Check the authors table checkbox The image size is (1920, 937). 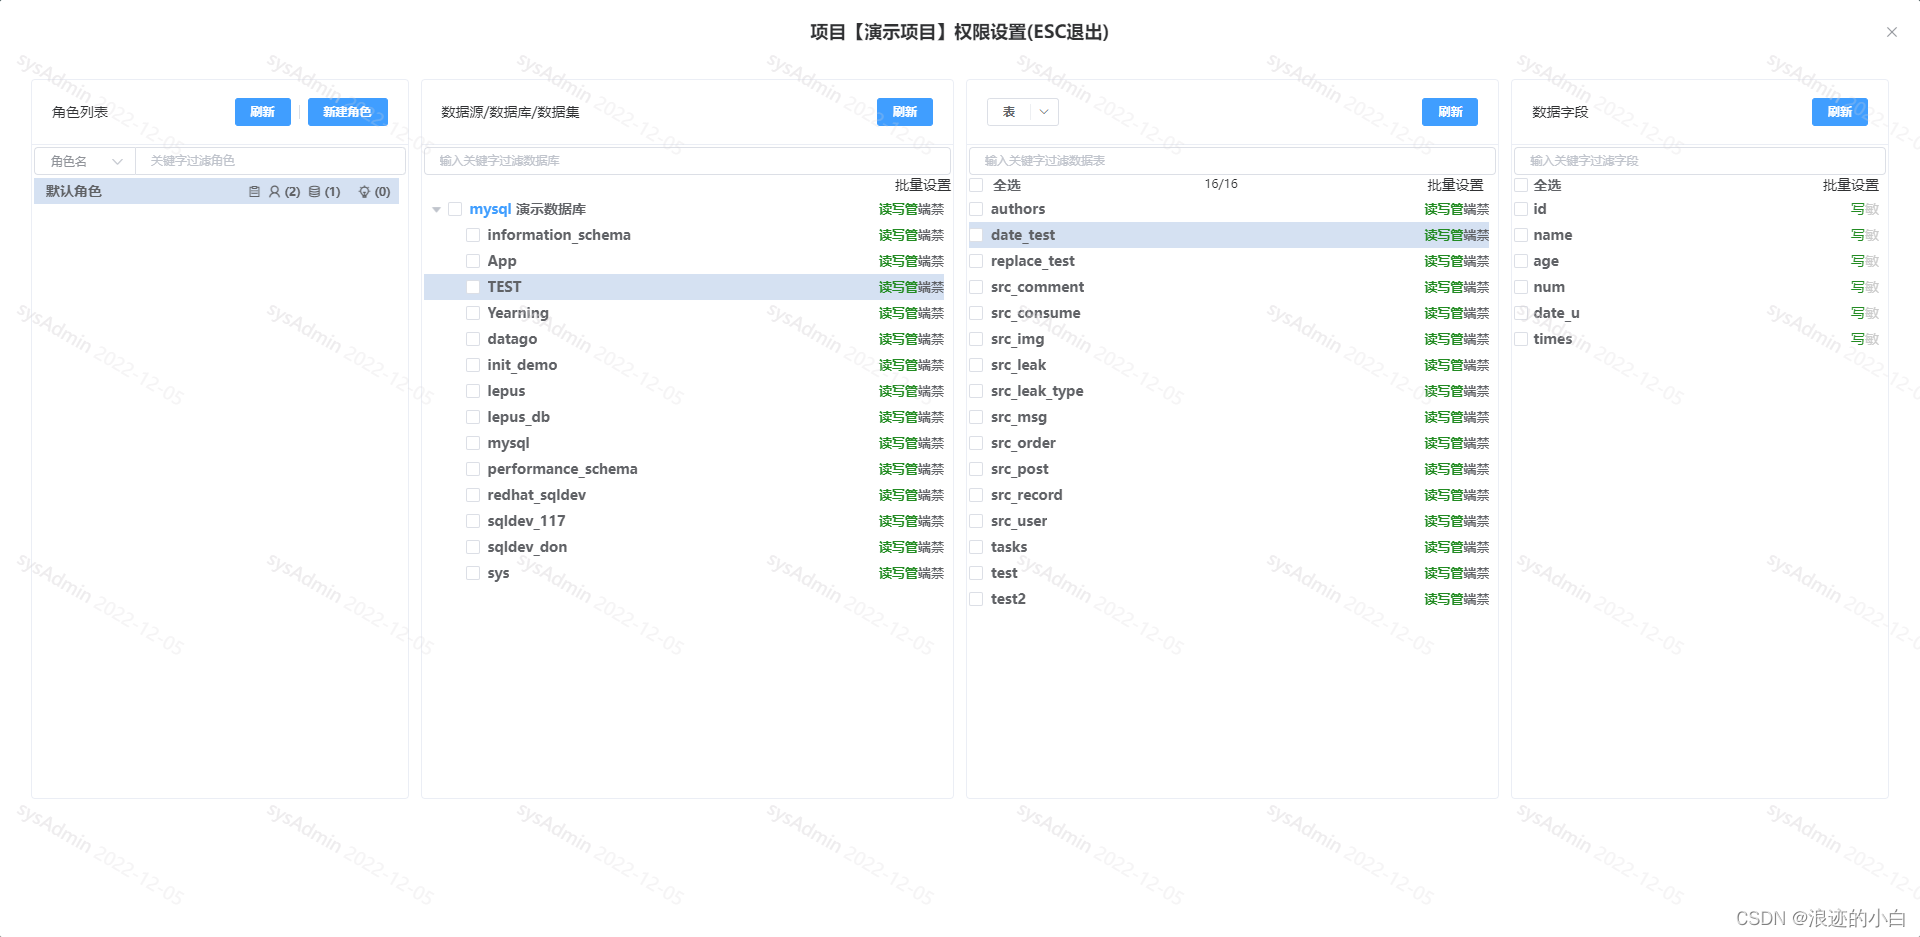[976, 209]
